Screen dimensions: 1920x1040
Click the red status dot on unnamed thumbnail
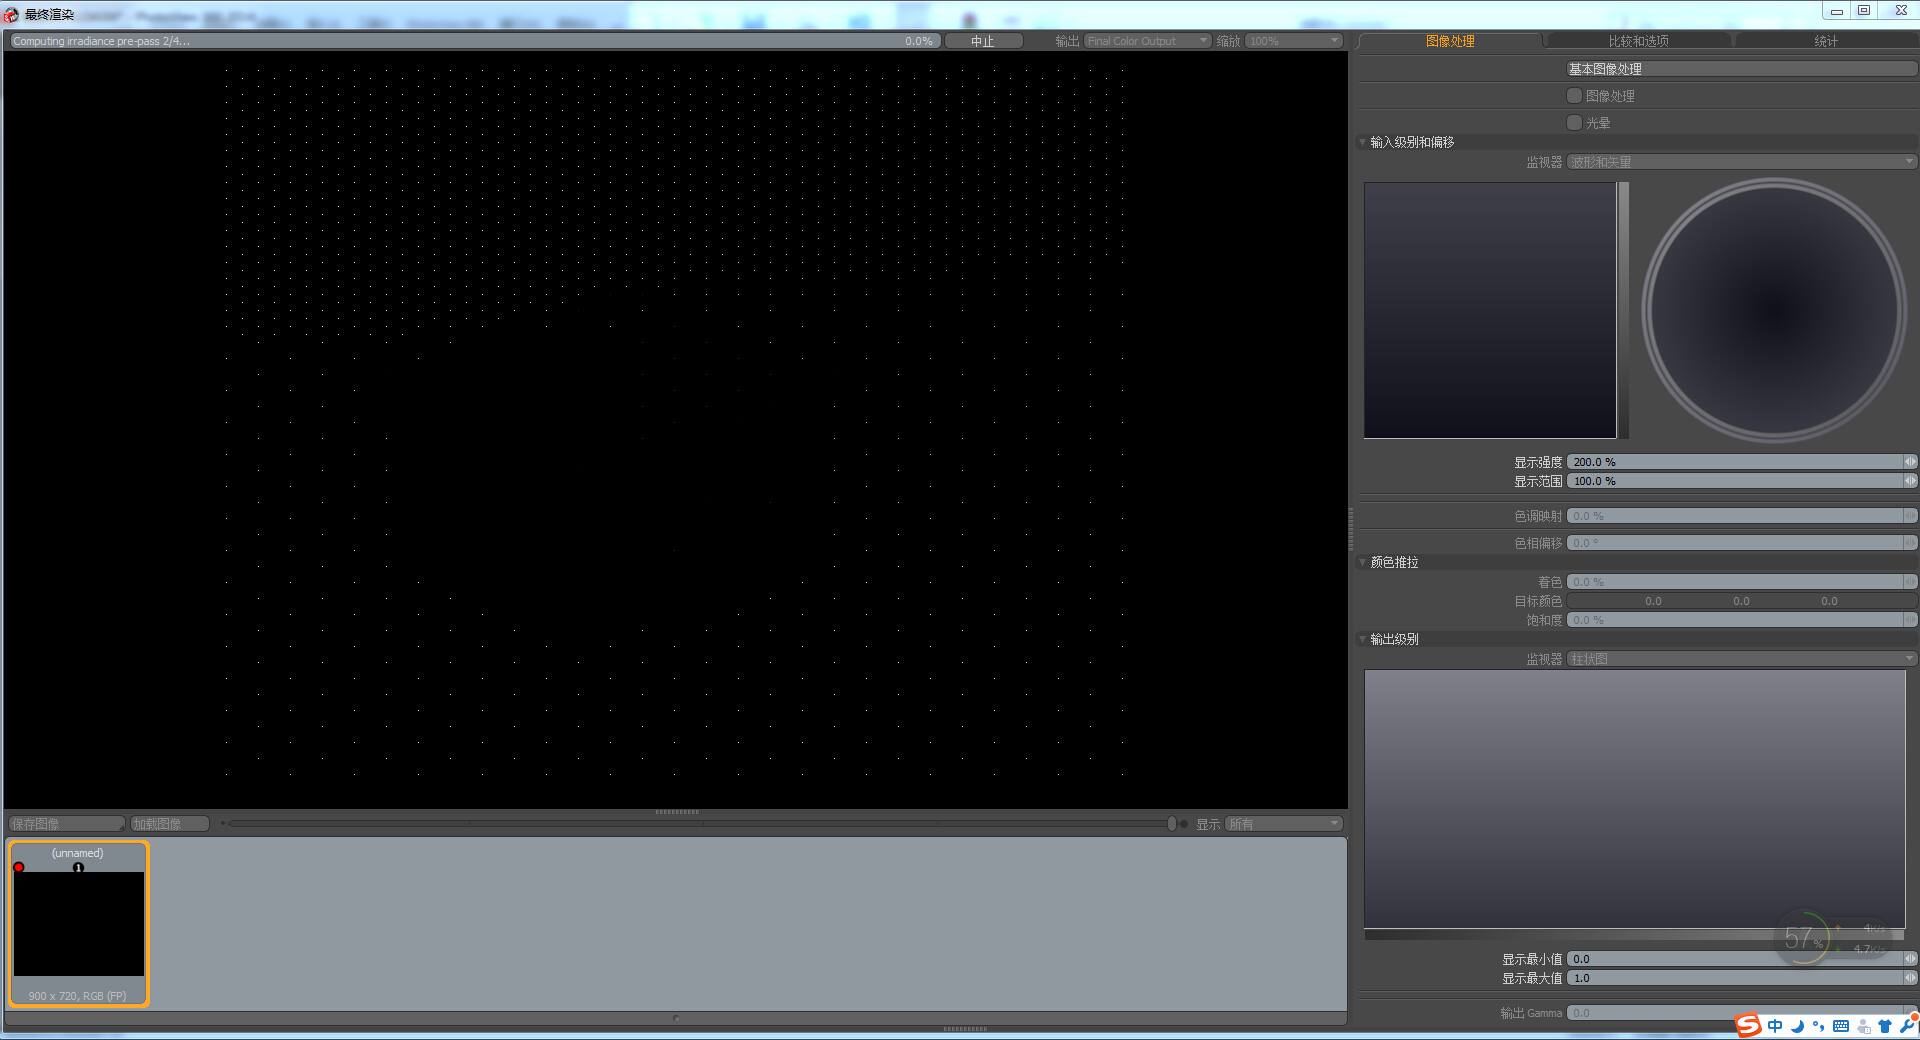[19, 867]
